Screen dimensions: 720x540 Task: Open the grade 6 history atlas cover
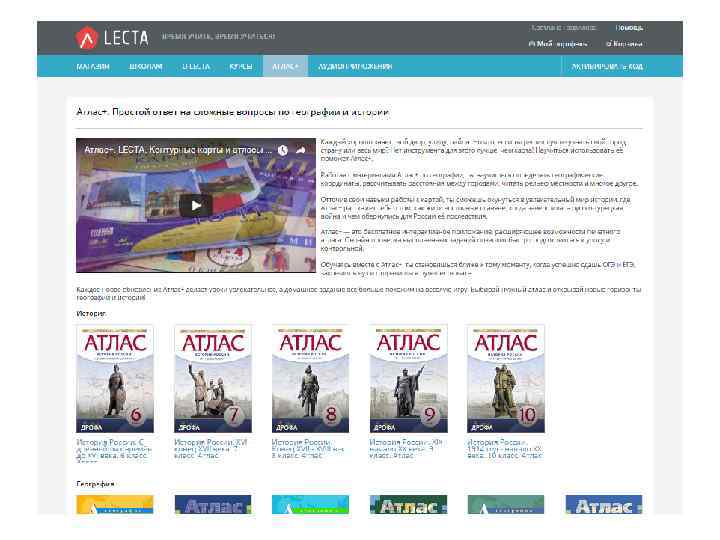pyautogui.click(x=115, y=379)
